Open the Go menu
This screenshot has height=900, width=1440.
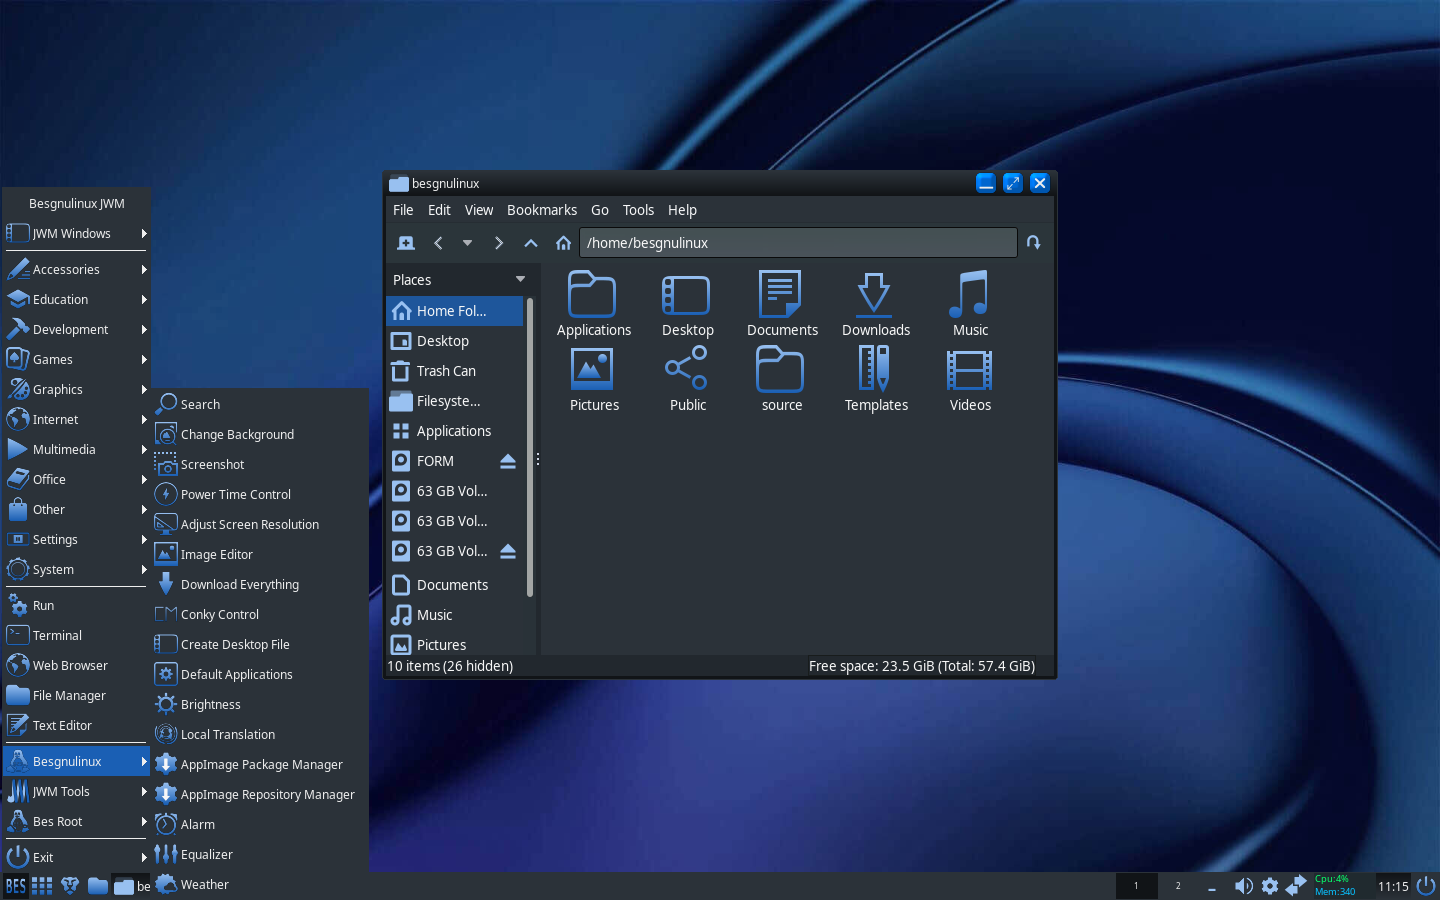pyautogui.click(x=600, y=210)
